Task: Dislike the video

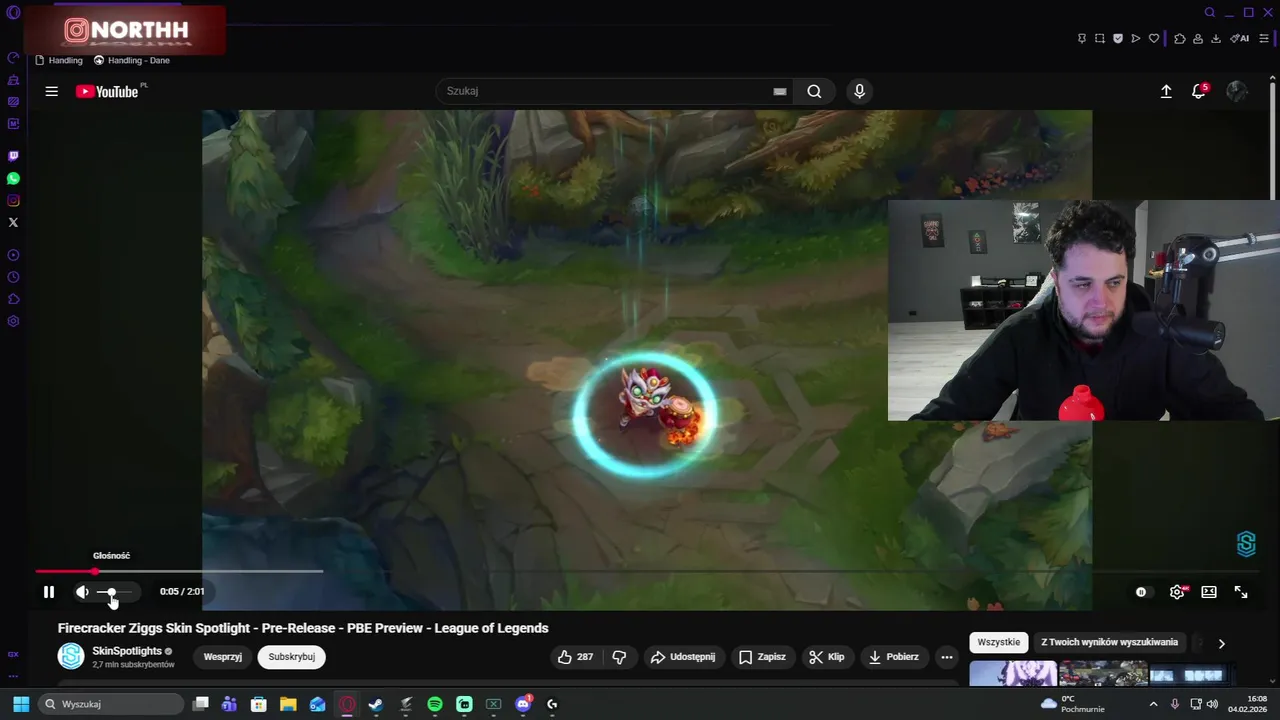Action: click(x=619, y=657)
